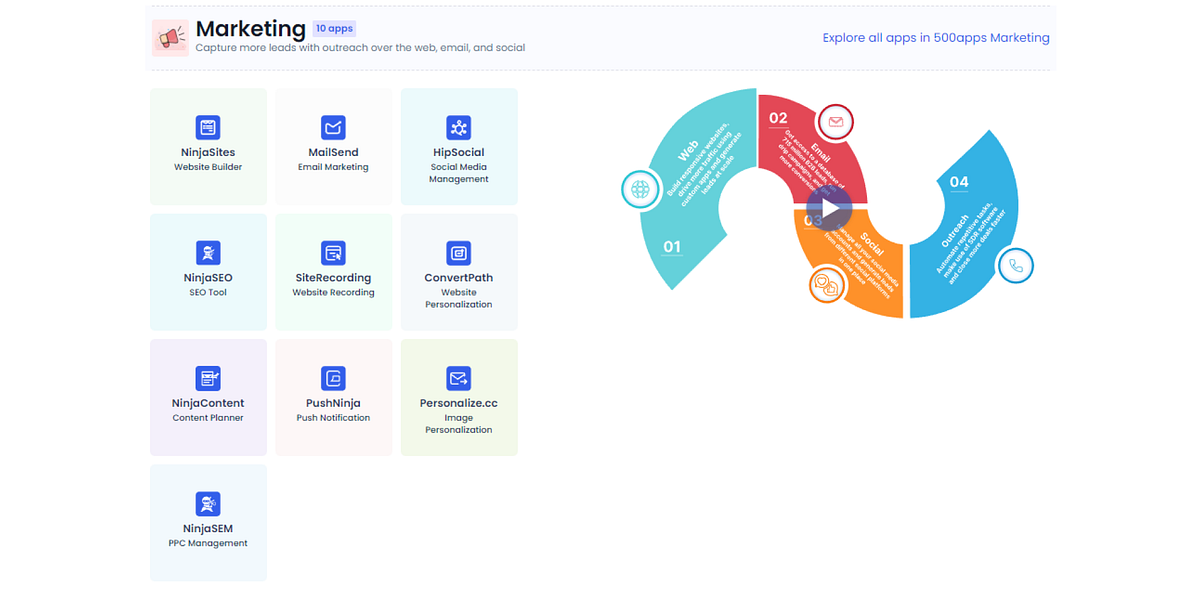1200x600 pixels.
Task: Open the ConvertPath personalization icon
Action: pyautogui.click(x=458, y=253)
